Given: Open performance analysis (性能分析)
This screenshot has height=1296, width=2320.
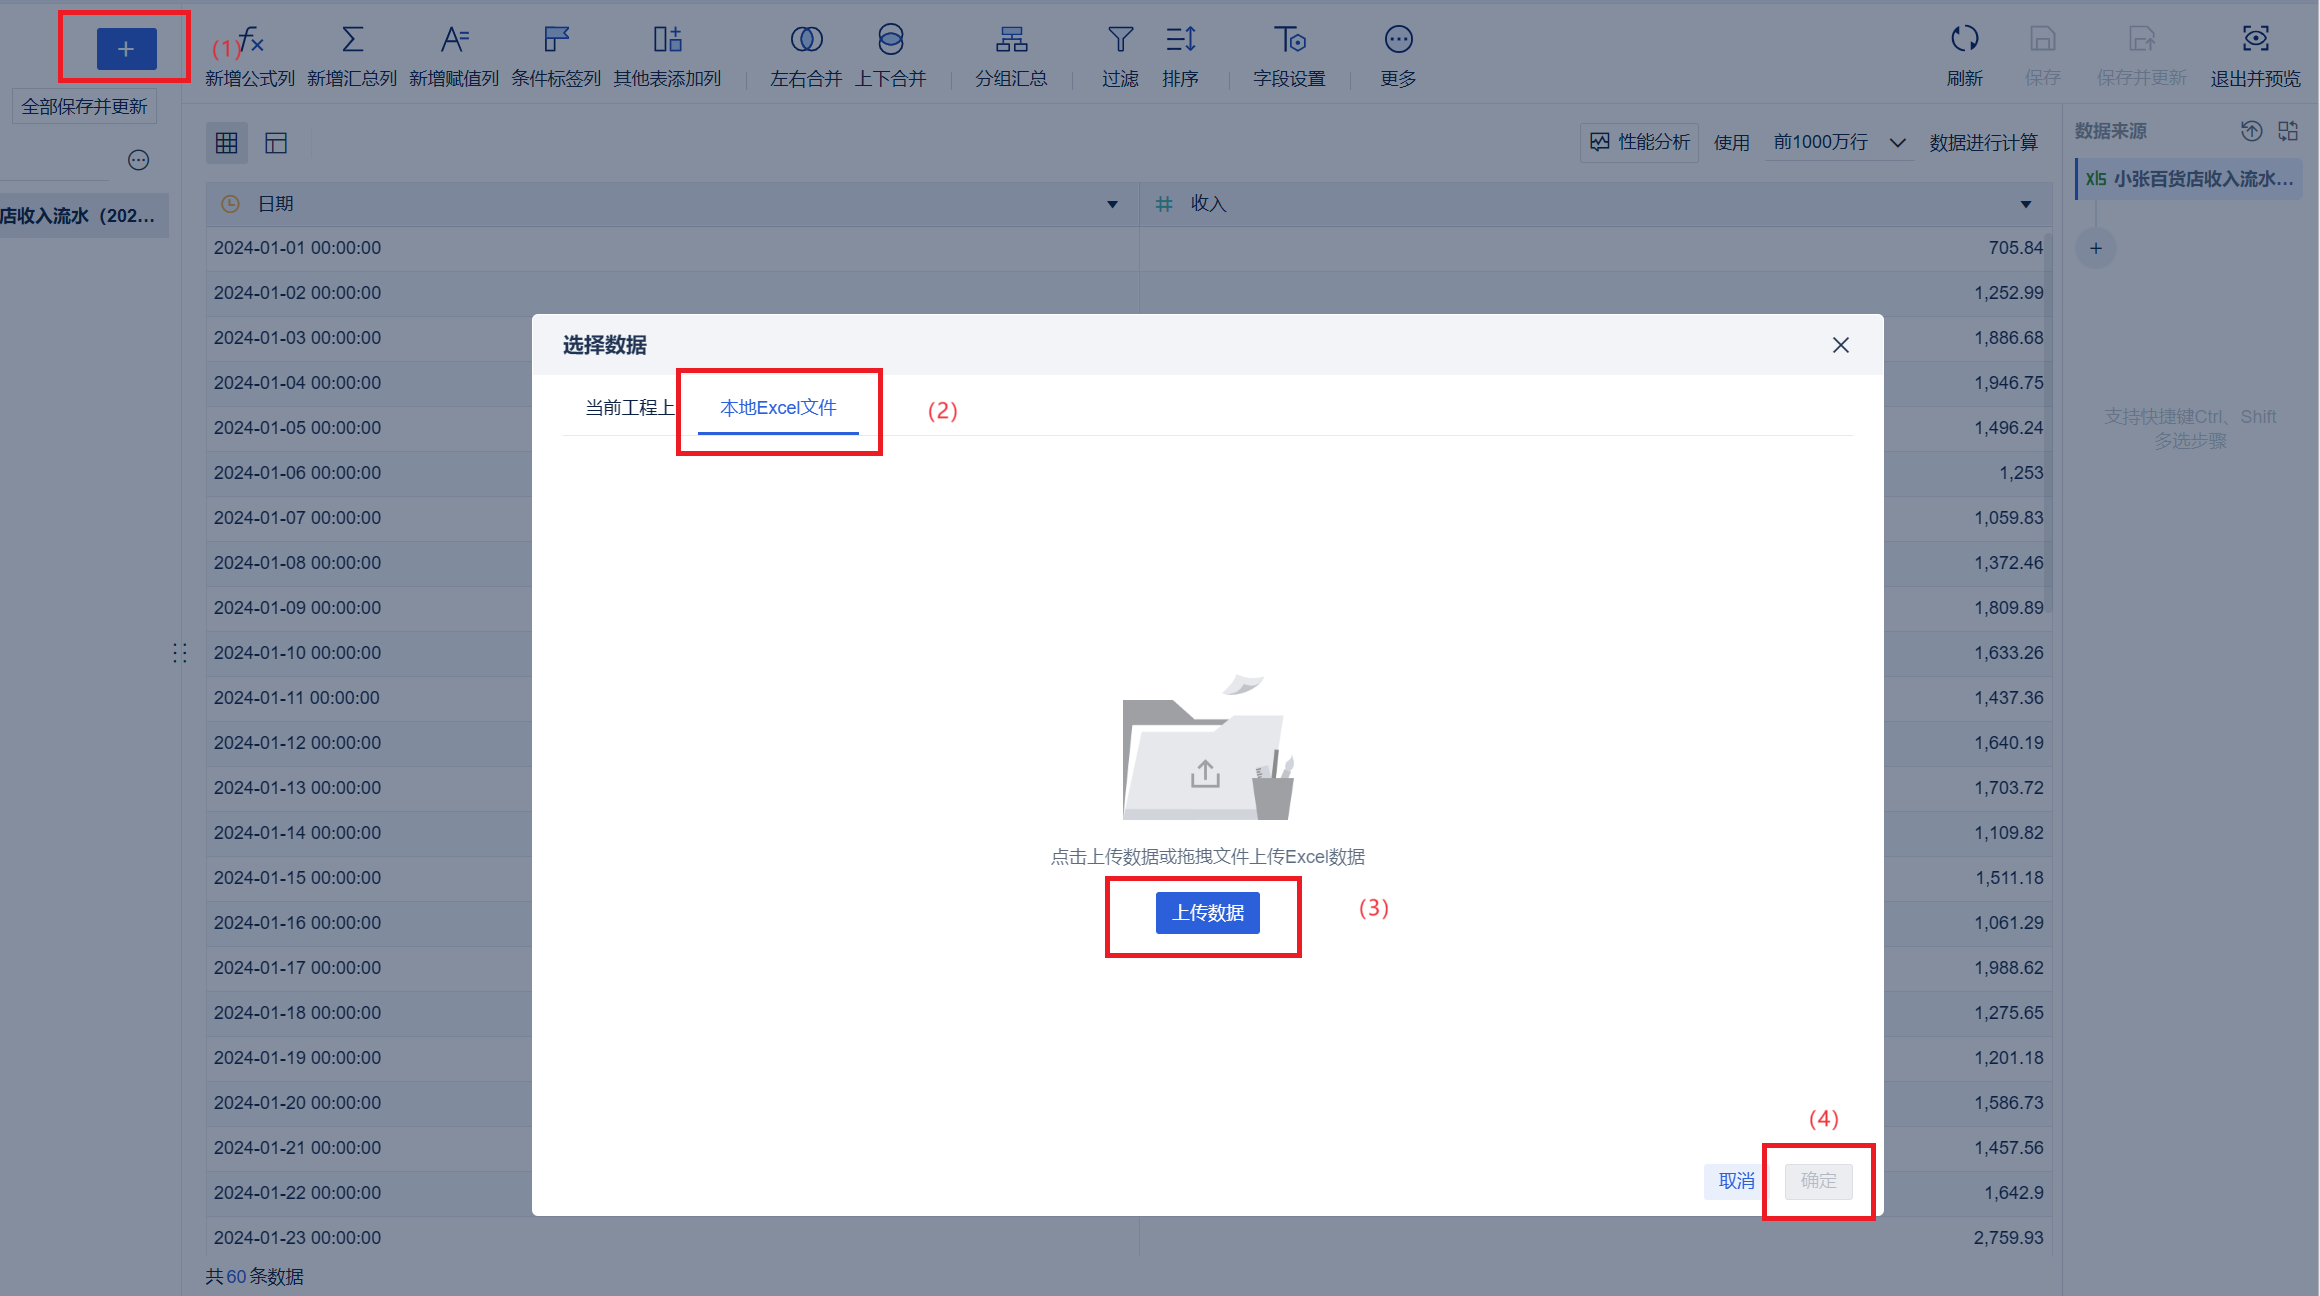Looking at the screenshot, I should click(x=1640, y=142).
